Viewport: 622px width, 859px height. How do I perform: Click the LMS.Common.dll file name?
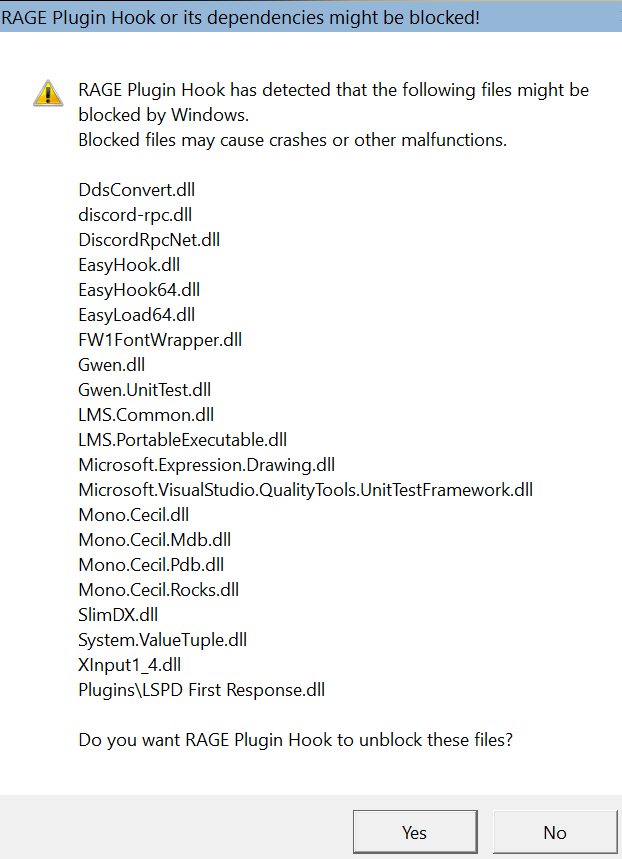(x=146, y=415)
